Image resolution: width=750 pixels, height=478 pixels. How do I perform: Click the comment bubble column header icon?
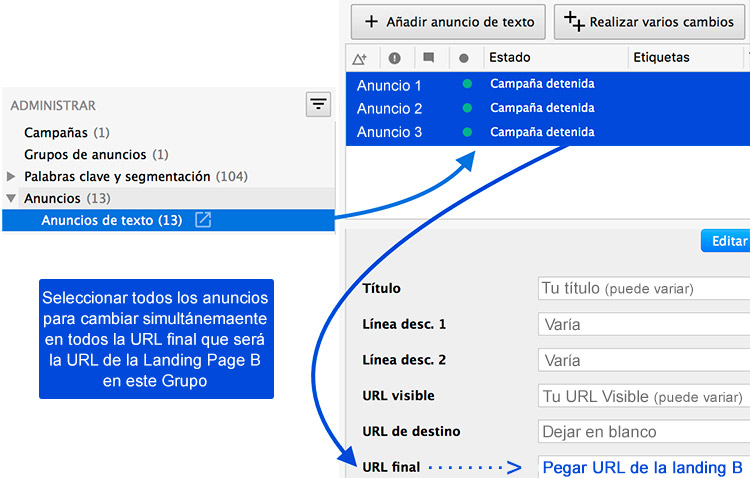coord(429,57)
